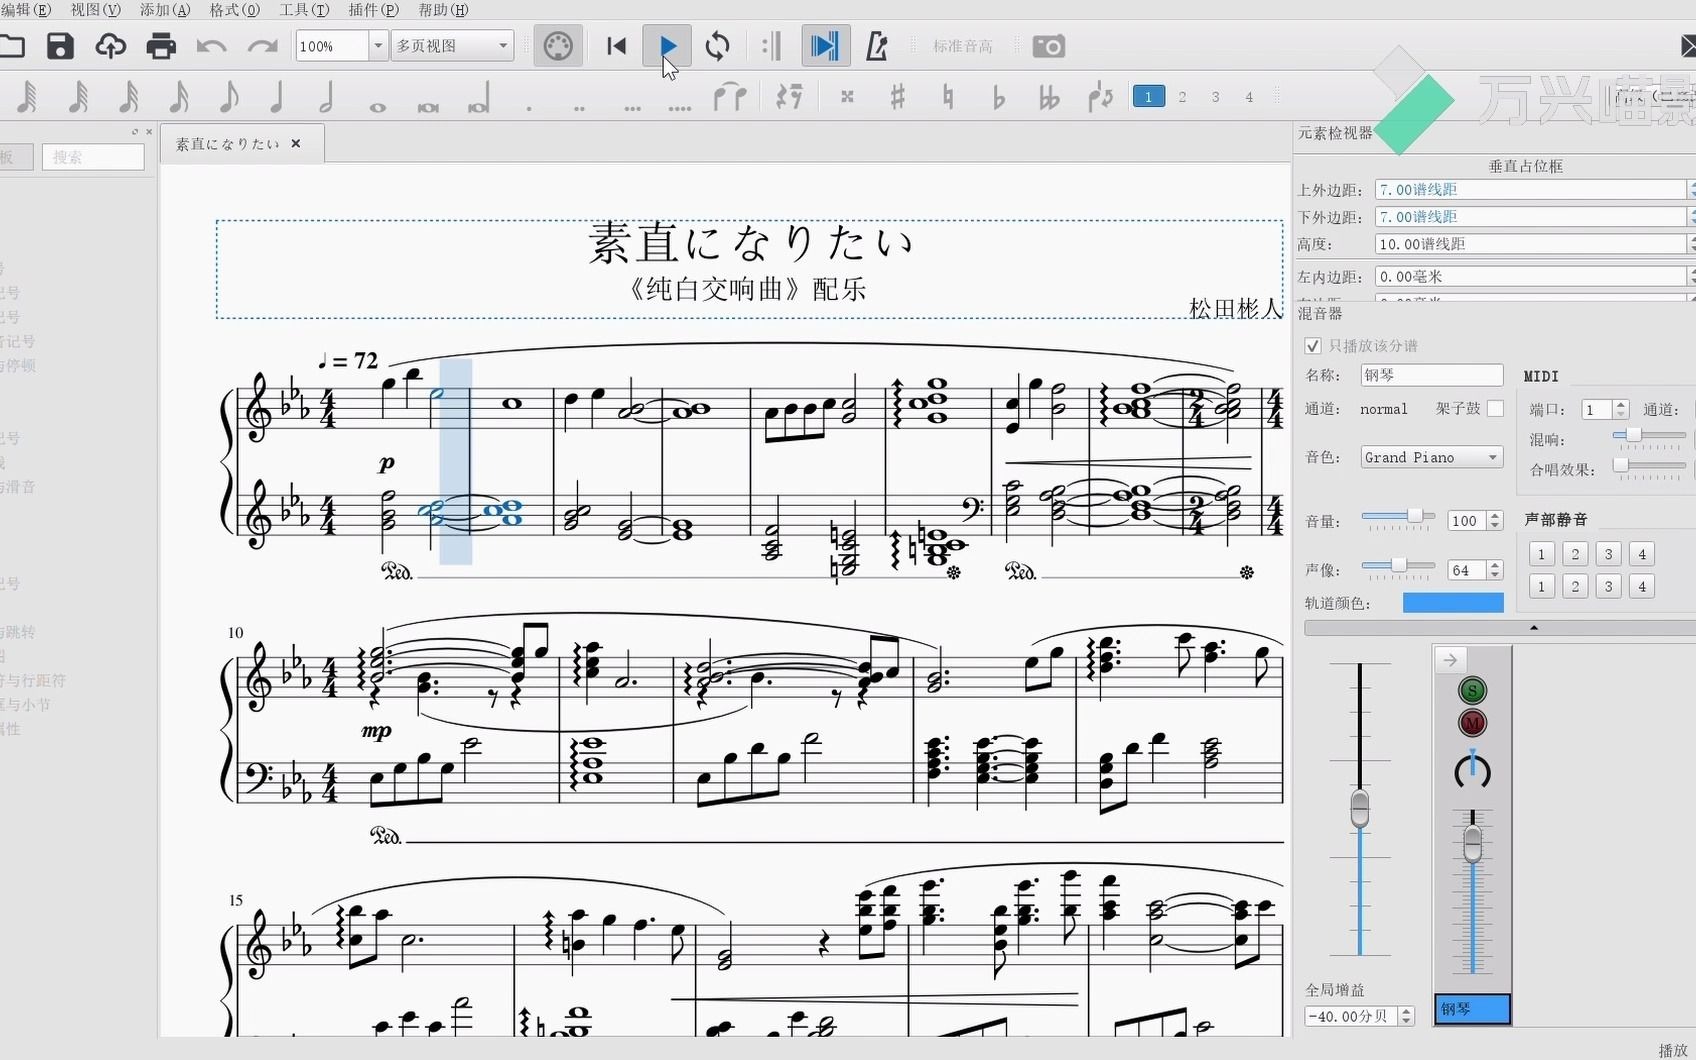Screen dimensions: 1696x1060
Task: Apply flat accidental
Action: coord(998,97)
